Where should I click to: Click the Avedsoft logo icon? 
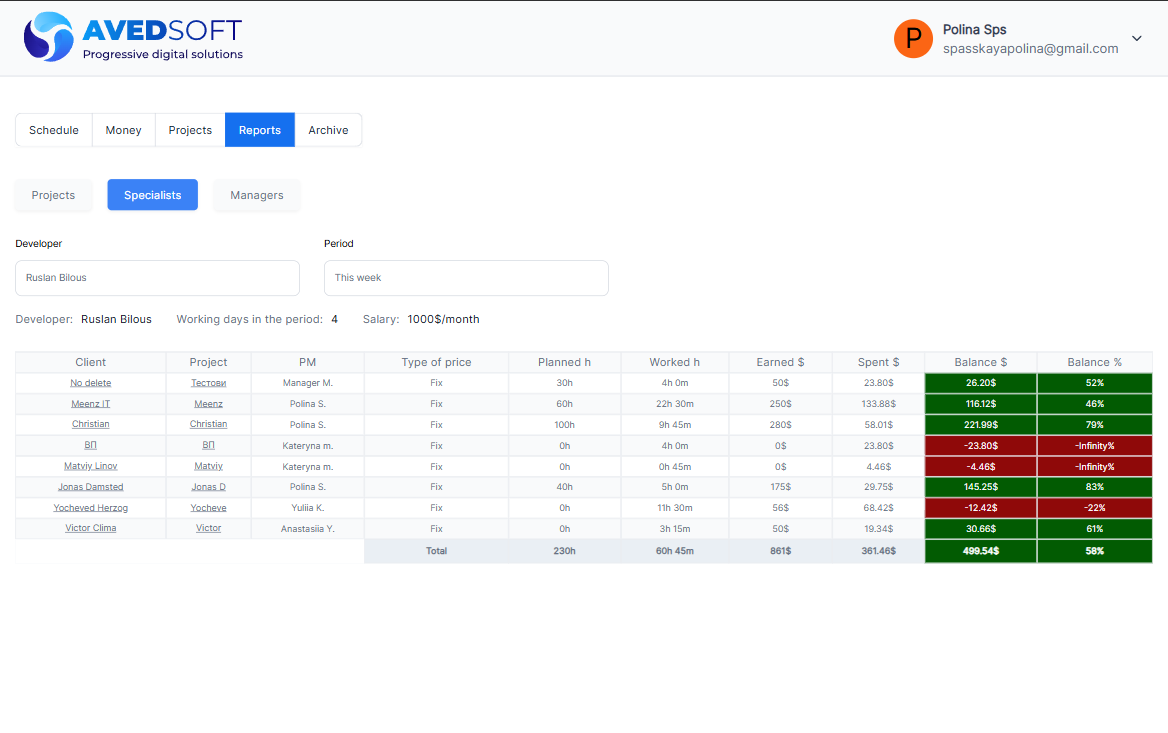pyautogui.click(x=49, y=38)
